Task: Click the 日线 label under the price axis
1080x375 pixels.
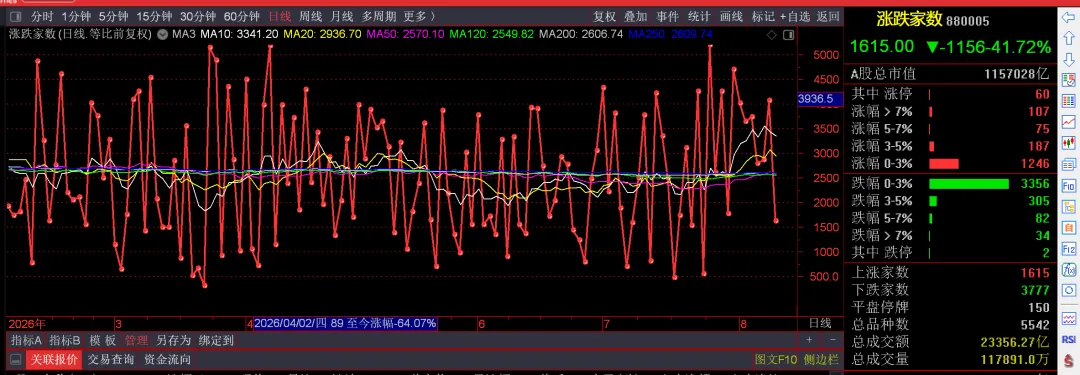Action: [819, 323]
